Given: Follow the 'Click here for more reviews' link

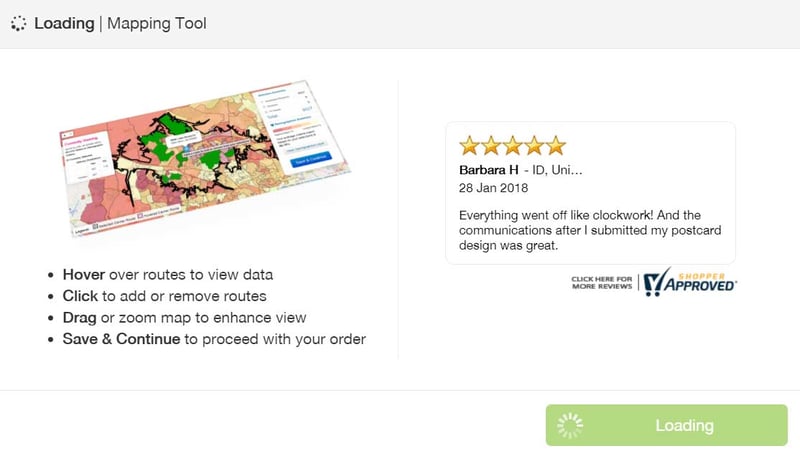Looking at the screenshot, I should pos(601,282).
